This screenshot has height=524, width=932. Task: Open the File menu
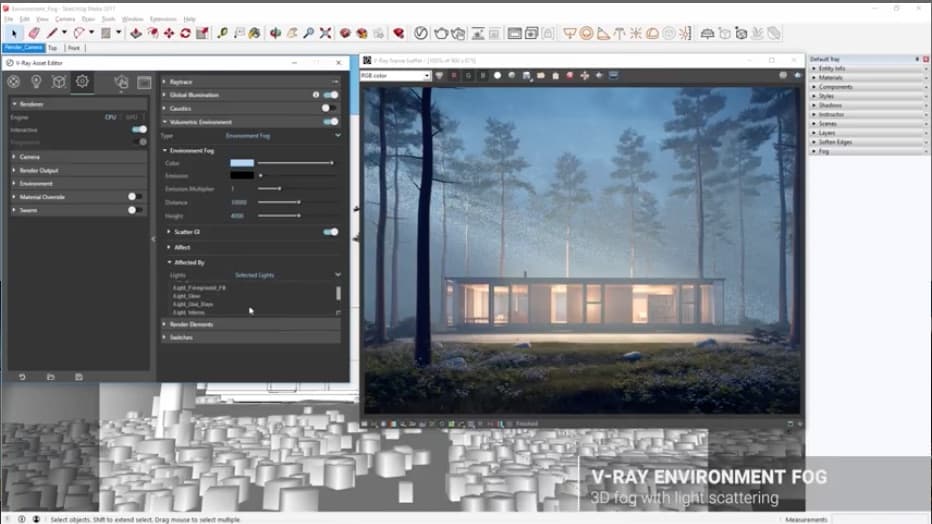tap(8, 19)
